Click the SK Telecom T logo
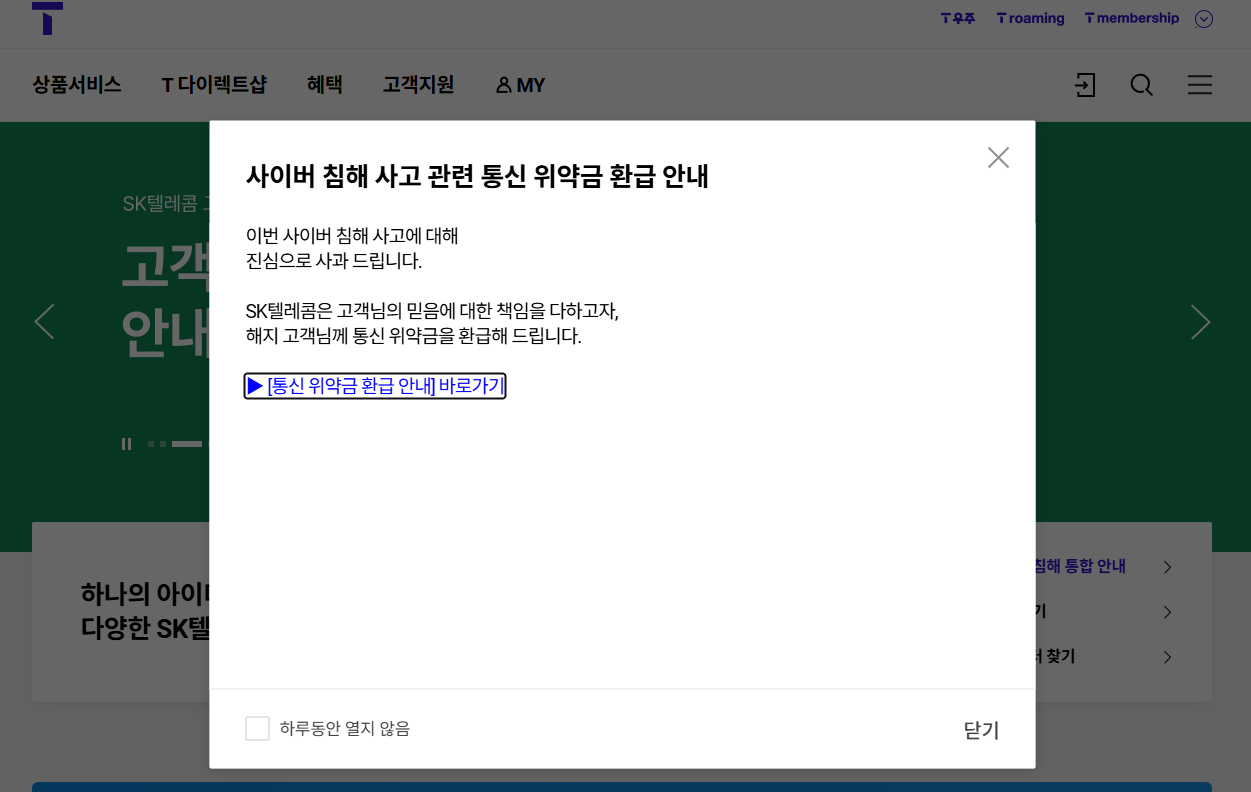Screen dimensions: 1251x792 [45, 17]
